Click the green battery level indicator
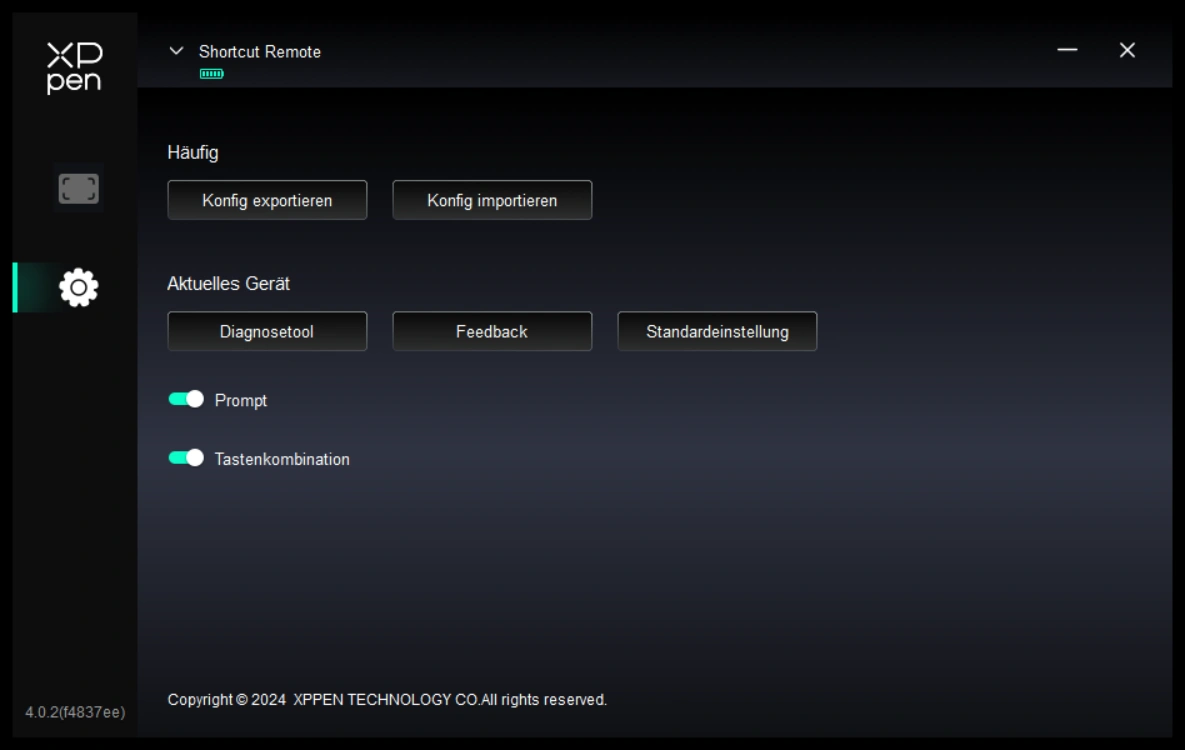 211,74
